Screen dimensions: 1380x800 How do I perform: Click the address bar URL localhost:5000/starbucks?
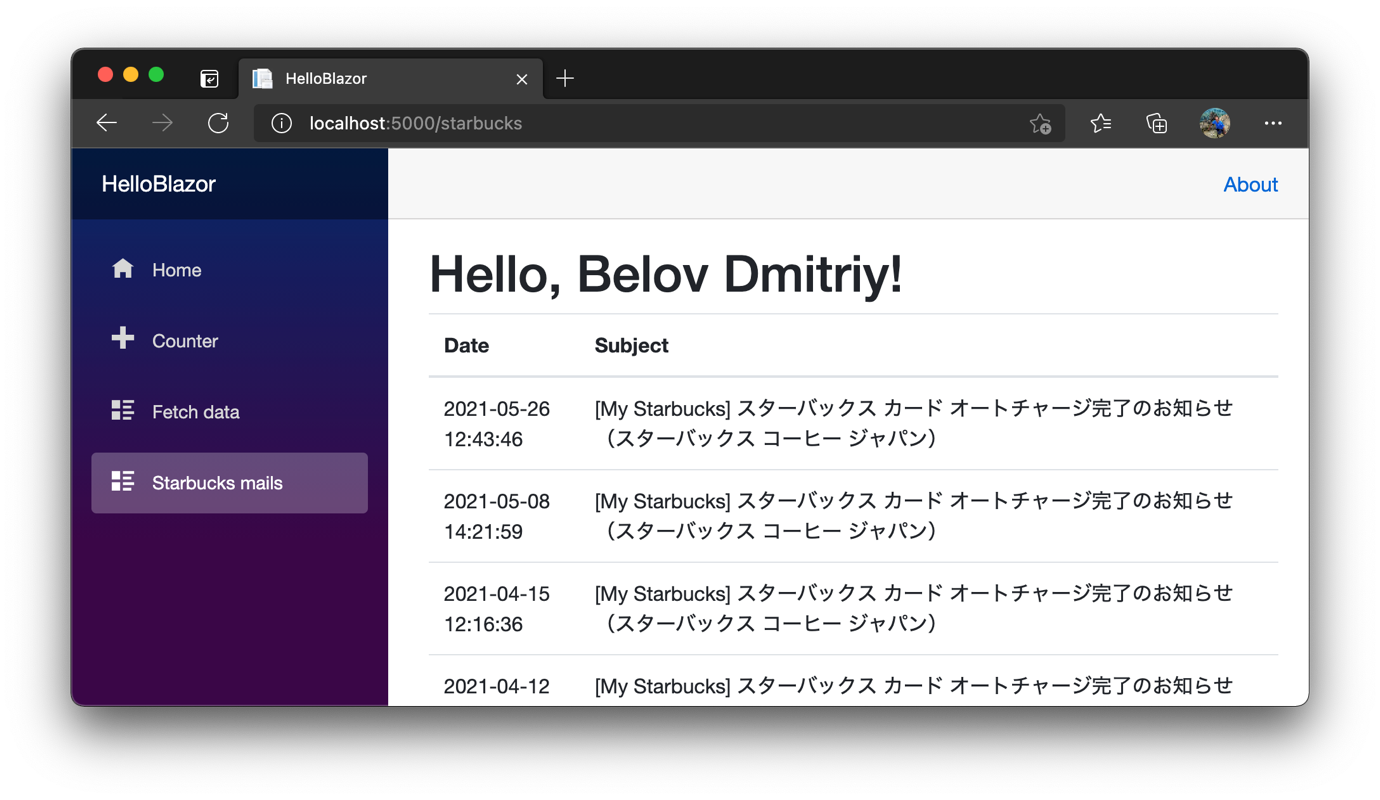tap(416, 123)
